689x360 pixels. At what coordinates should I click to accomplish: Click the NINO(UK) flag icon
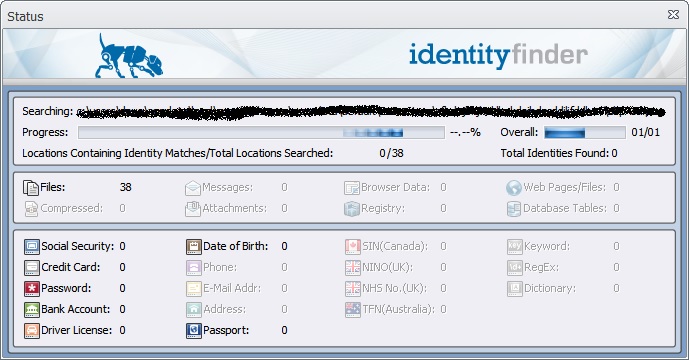pyautogui.click(x=353, y=267)
